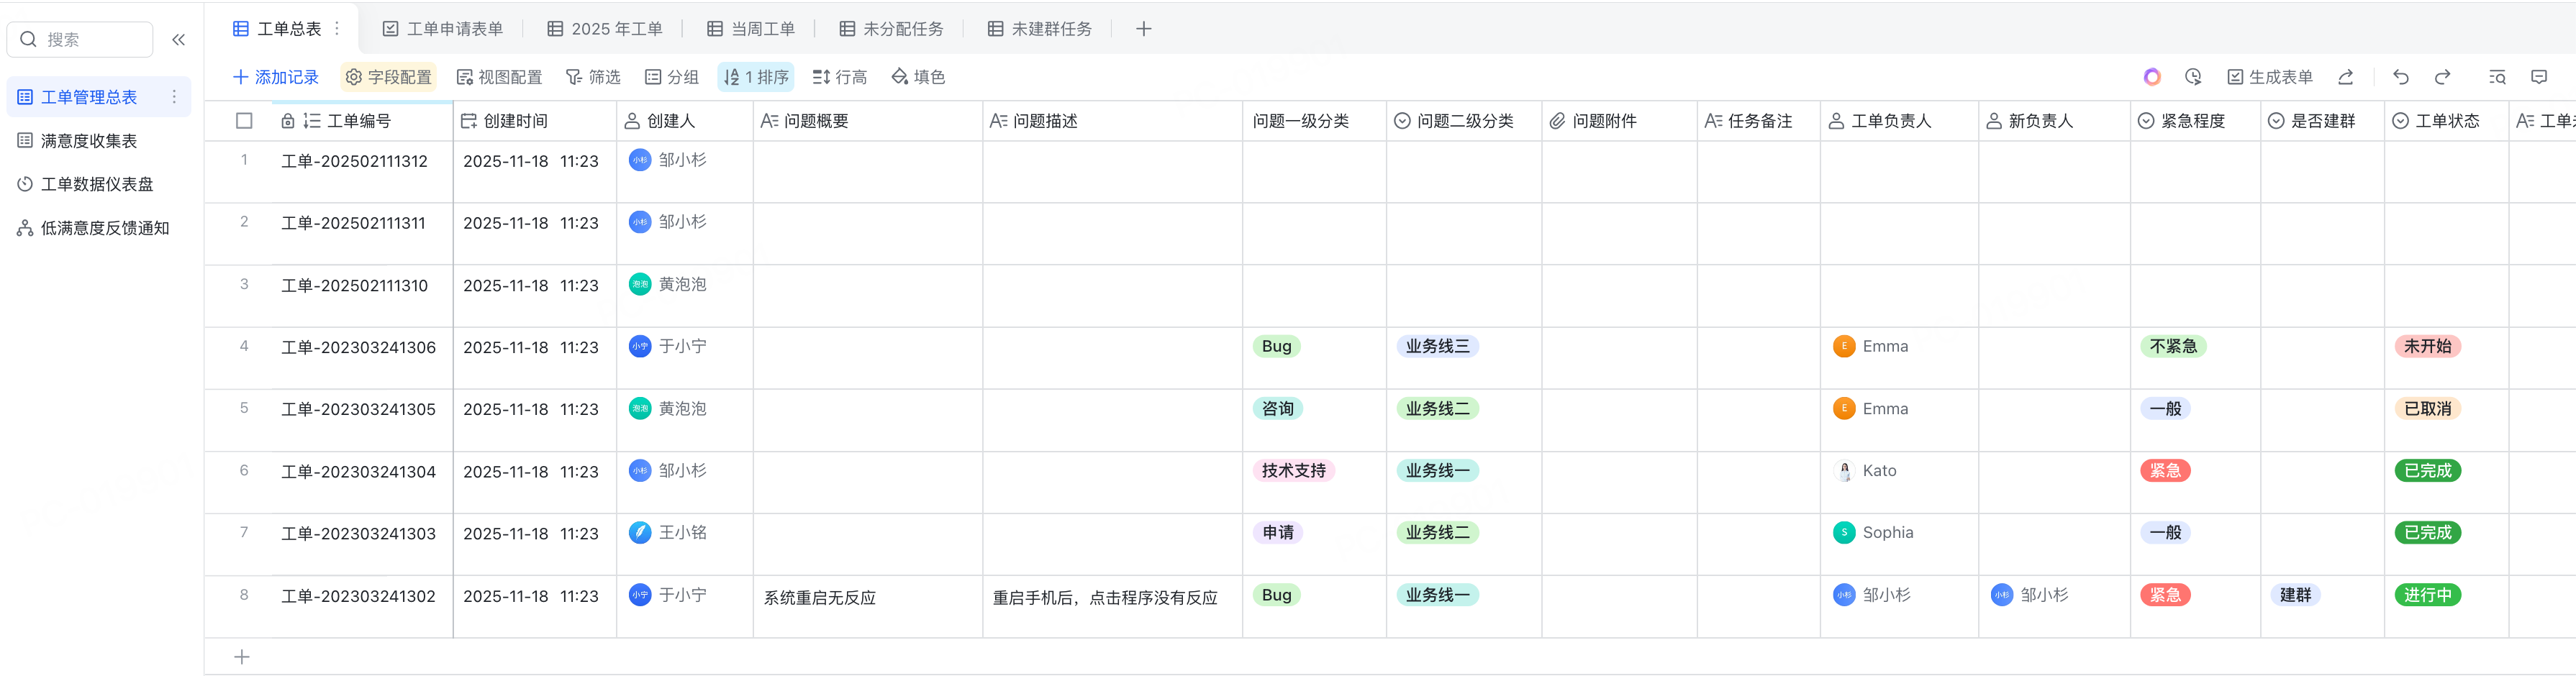The width and height of the screenshot is (2576, 676).
Task: Tick the select-all checkbox in header row
Action: tap(244, 121)
